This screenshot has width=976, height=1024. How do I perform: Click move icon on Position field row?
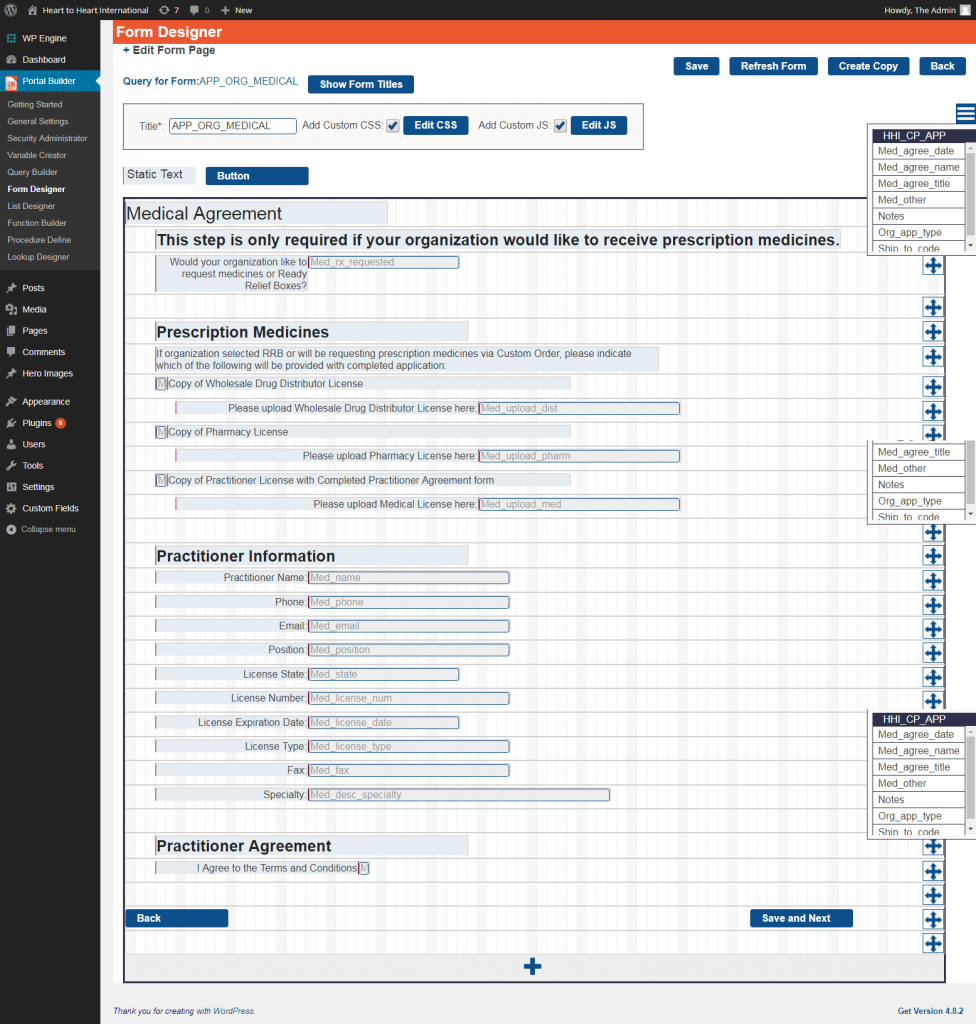coord(933,653)
